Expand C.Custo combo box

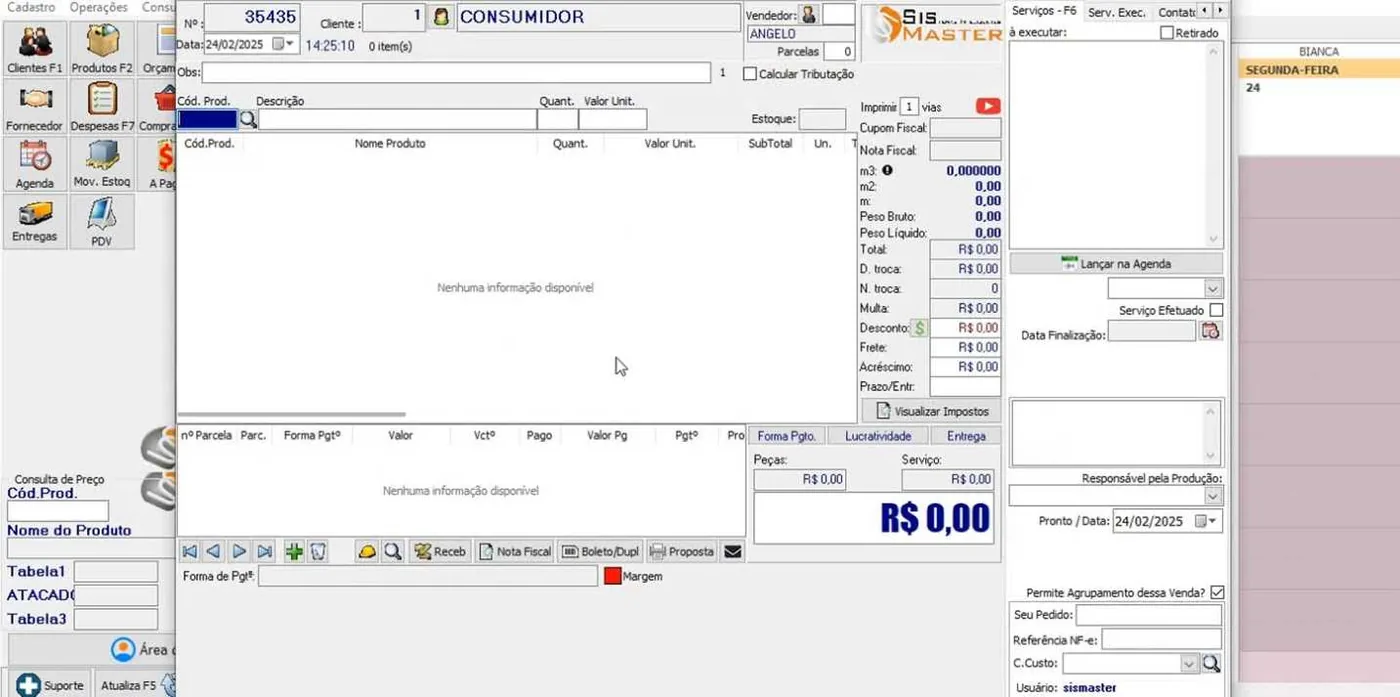[1189, 663]
